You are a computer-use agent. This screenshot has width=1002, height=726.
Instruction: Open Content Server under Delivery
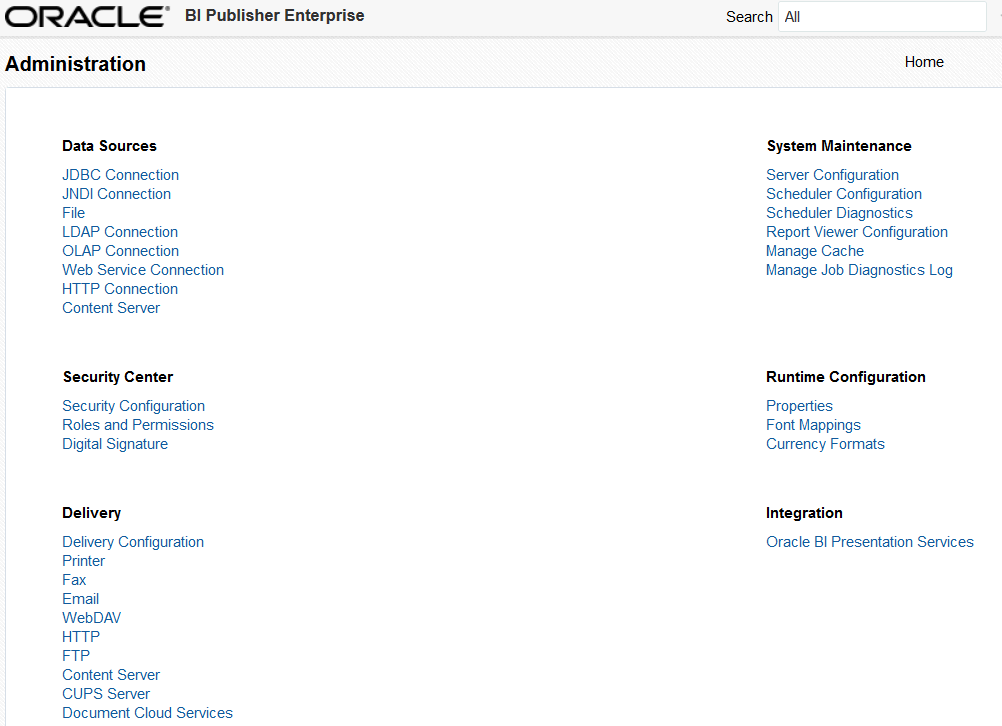tap(111, 675)
